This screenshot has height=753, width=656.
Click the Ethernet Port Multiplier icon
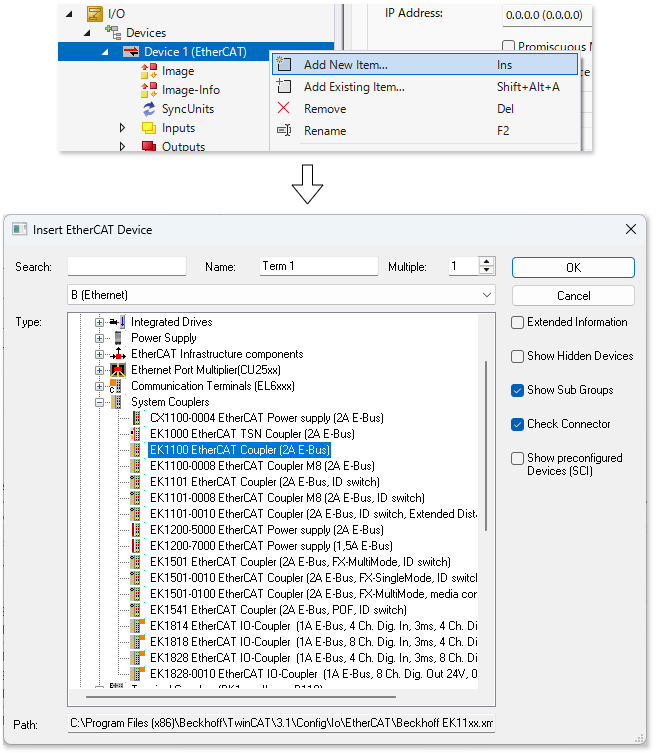[120, 370]
